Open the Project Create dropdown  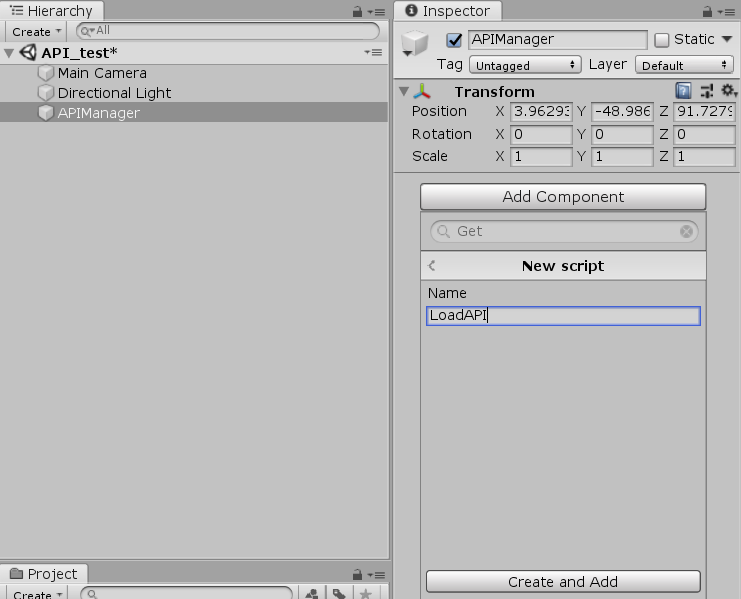(x=37, y=593)
